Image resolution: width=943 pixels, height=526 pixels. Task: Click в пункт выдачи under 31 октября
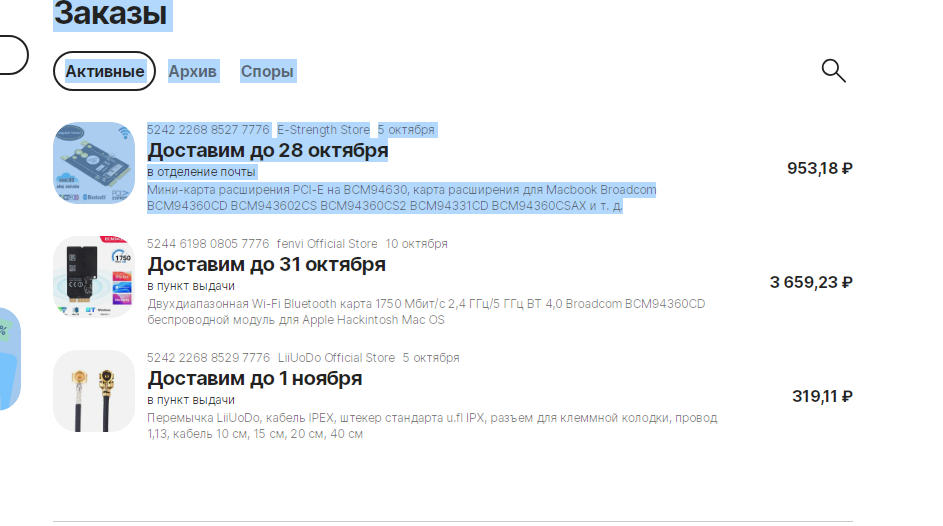point(191,286)
